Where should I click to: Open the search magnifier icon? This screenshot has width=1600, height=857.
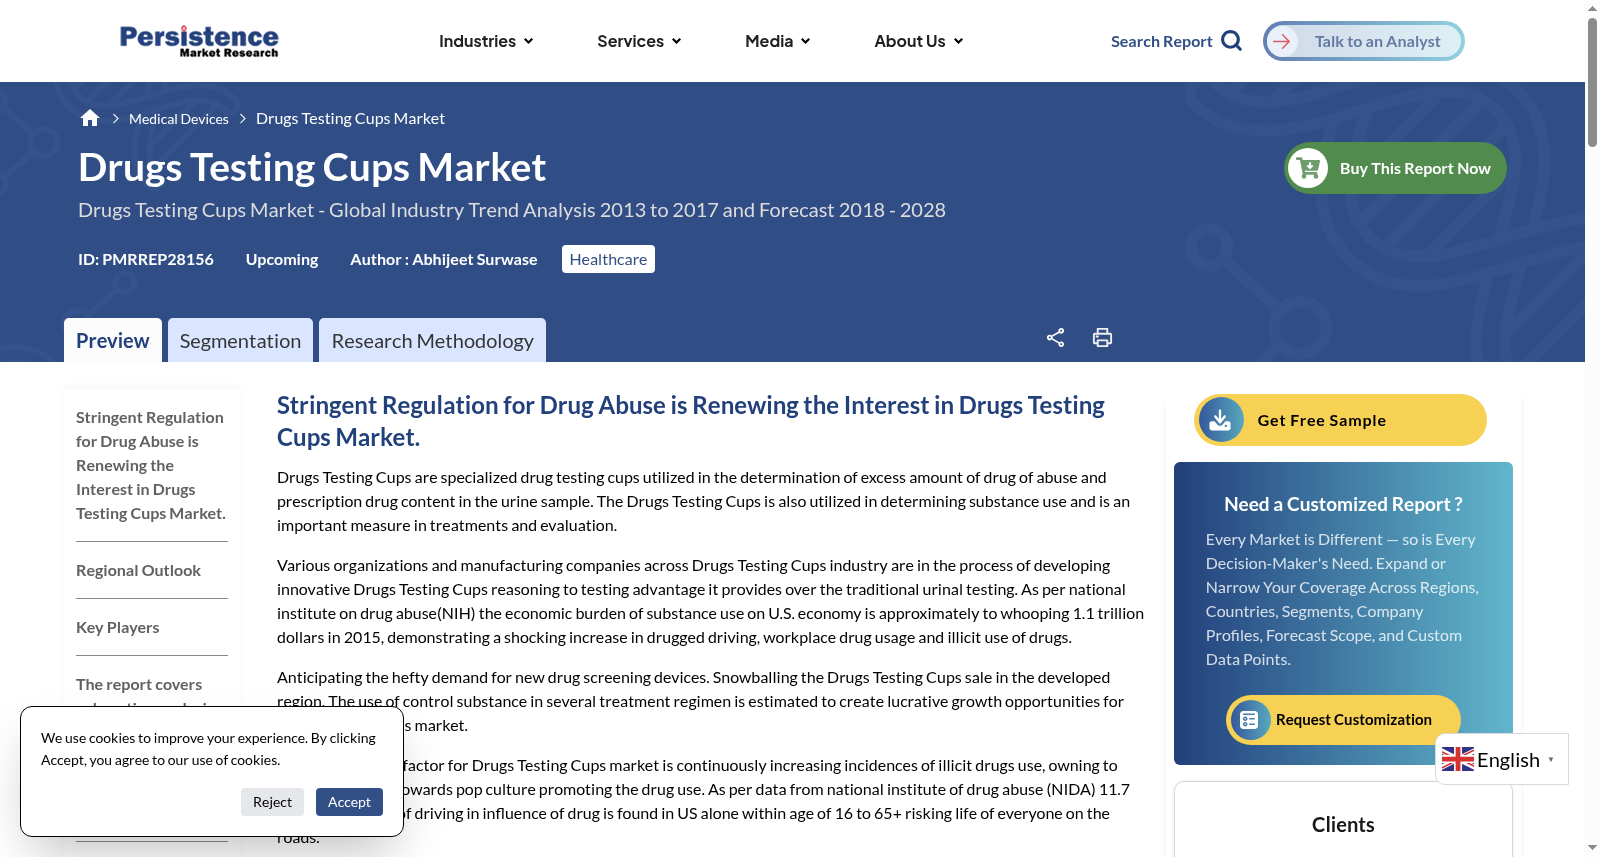[1232, 41]
